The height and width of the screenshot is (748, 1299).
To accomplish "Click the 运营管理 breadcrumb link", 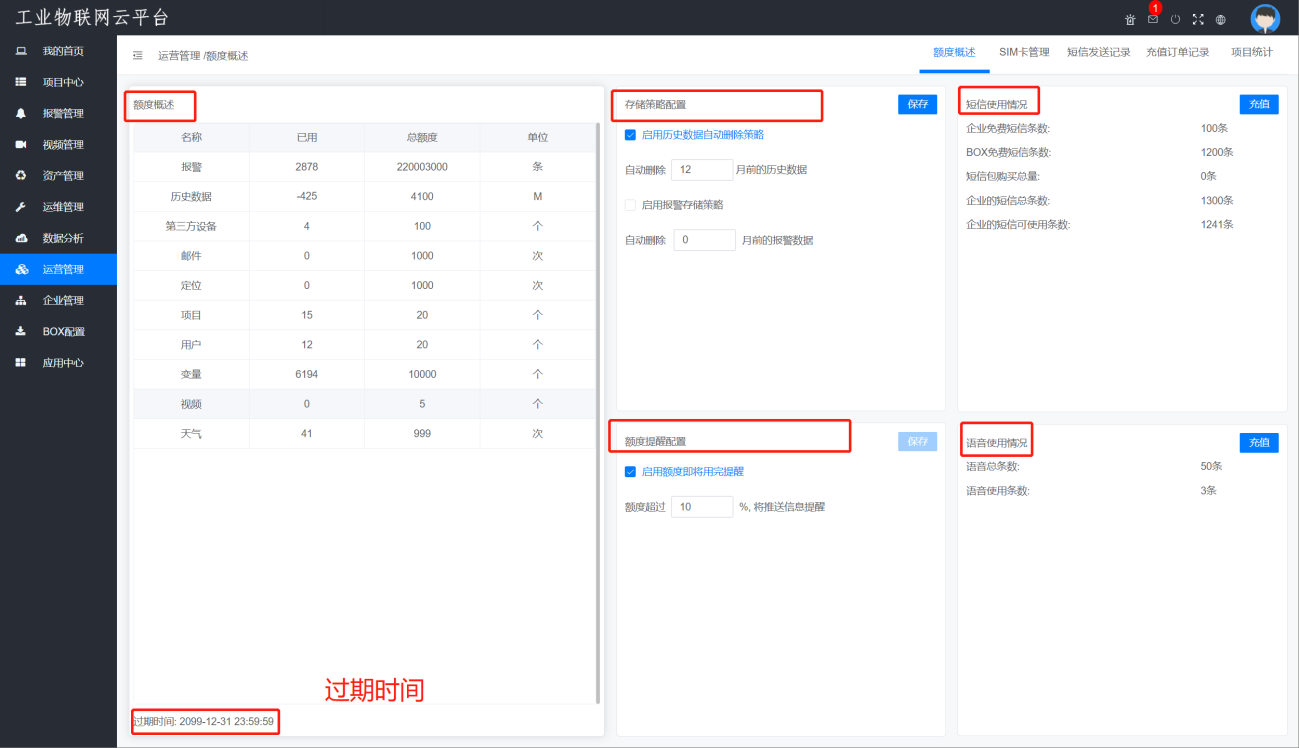I will pos(179,56).
